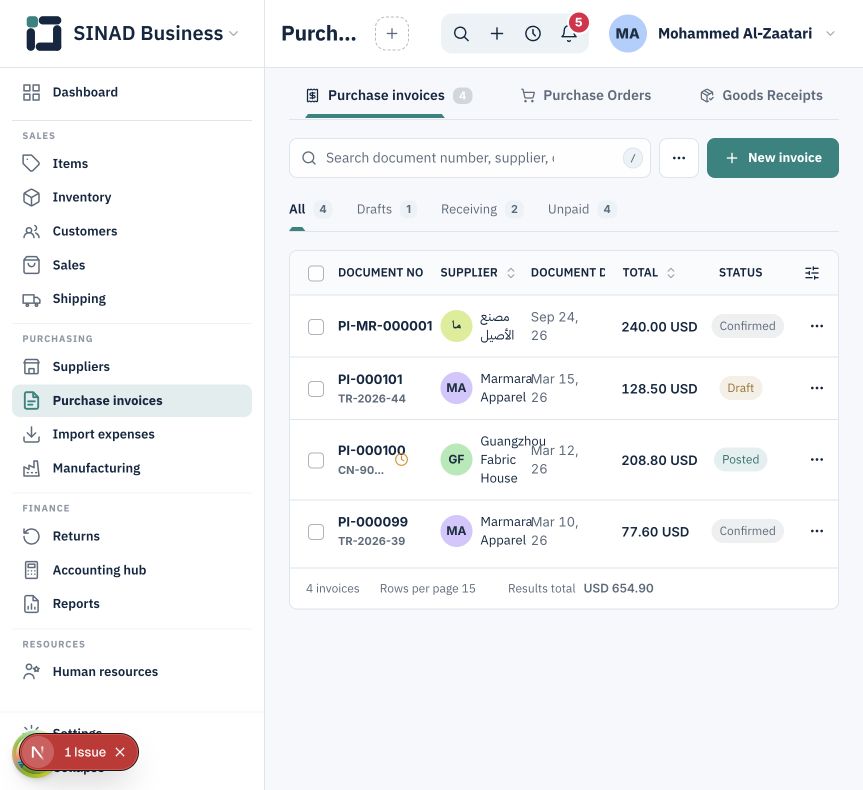Screen dimensions: 863x790
Task: Open Mohammed Al-Zaatari user menu chevron
Action: 831,34
